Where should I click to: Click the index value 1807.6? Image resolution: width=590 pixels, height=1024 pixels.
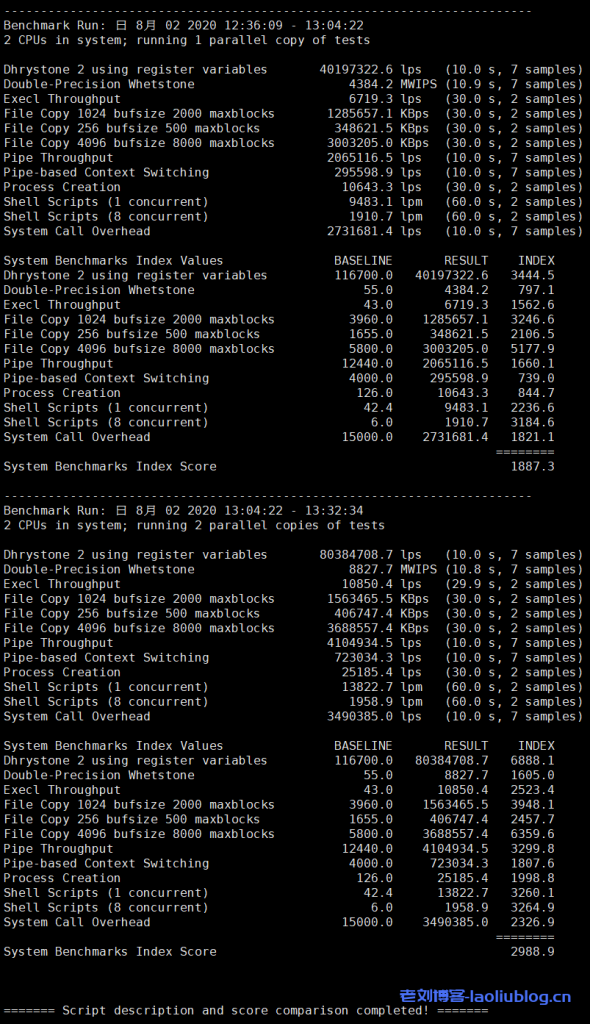coord(533,863)
